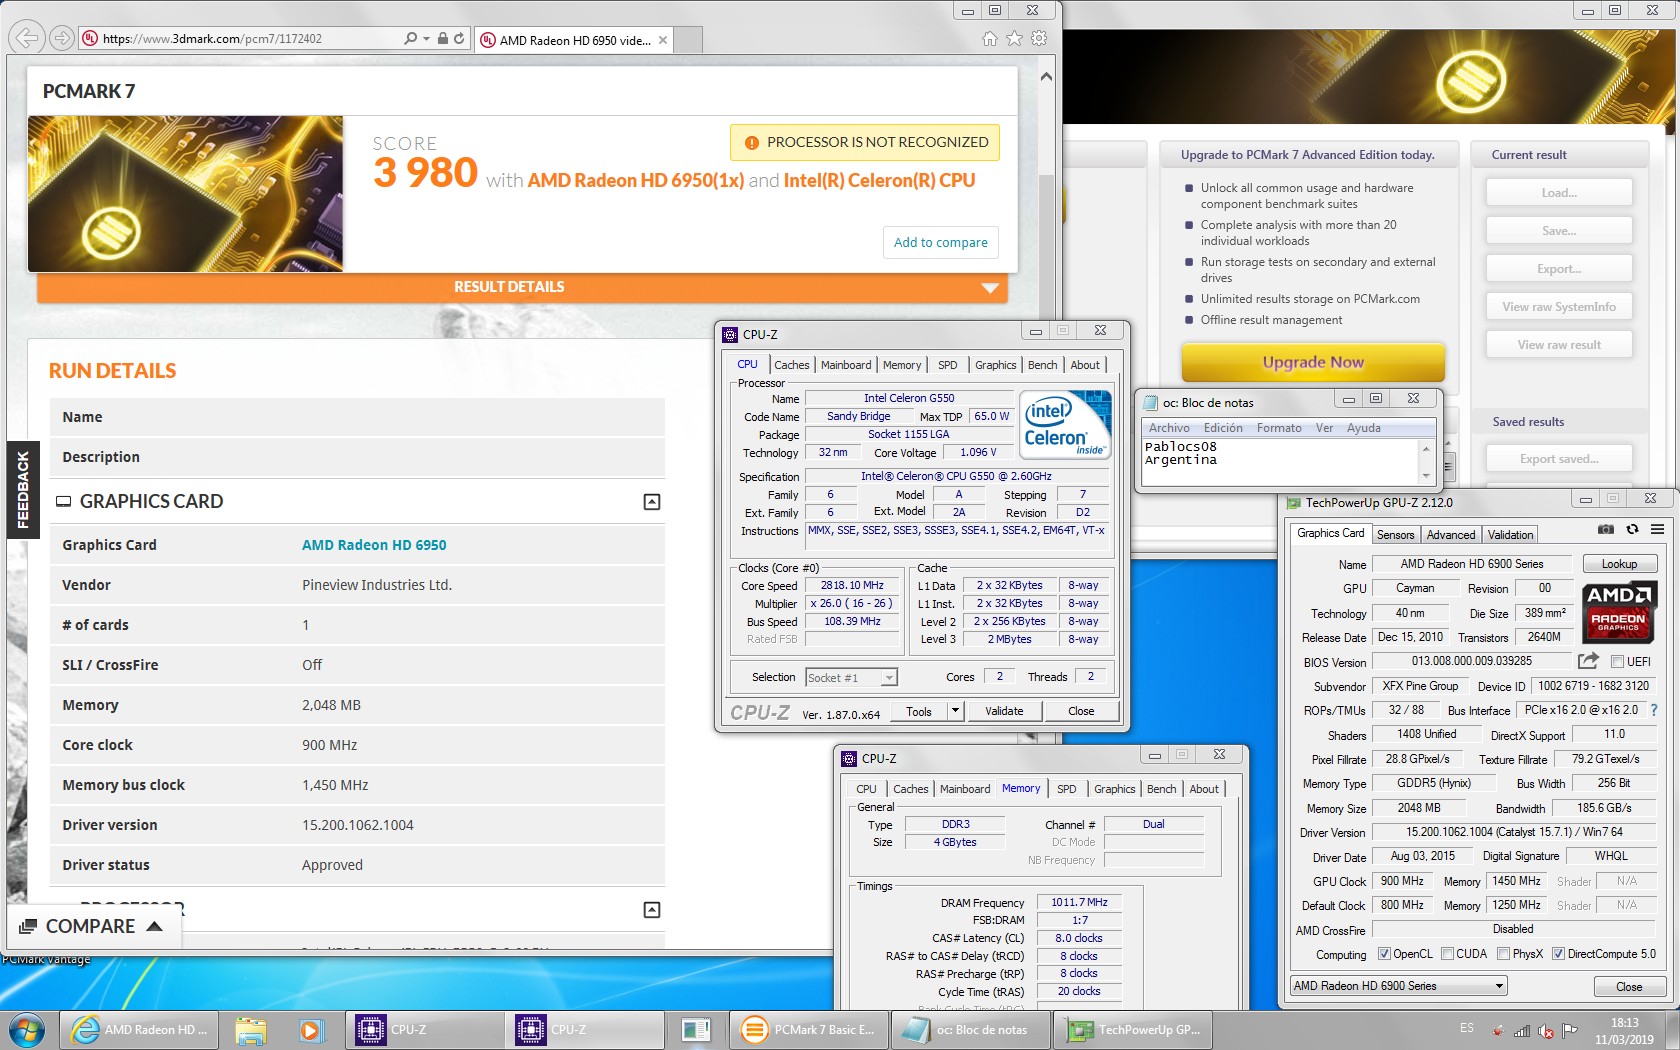The width and height of the screenshot is (1680, 1050).
Task: Open Windows Media Player from taskbar
Action: 310,1029
